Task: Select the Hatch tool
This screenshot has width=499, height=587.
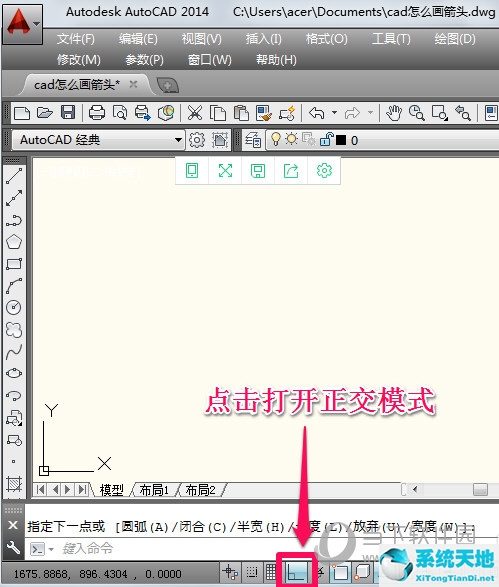Action: [14, 484]
